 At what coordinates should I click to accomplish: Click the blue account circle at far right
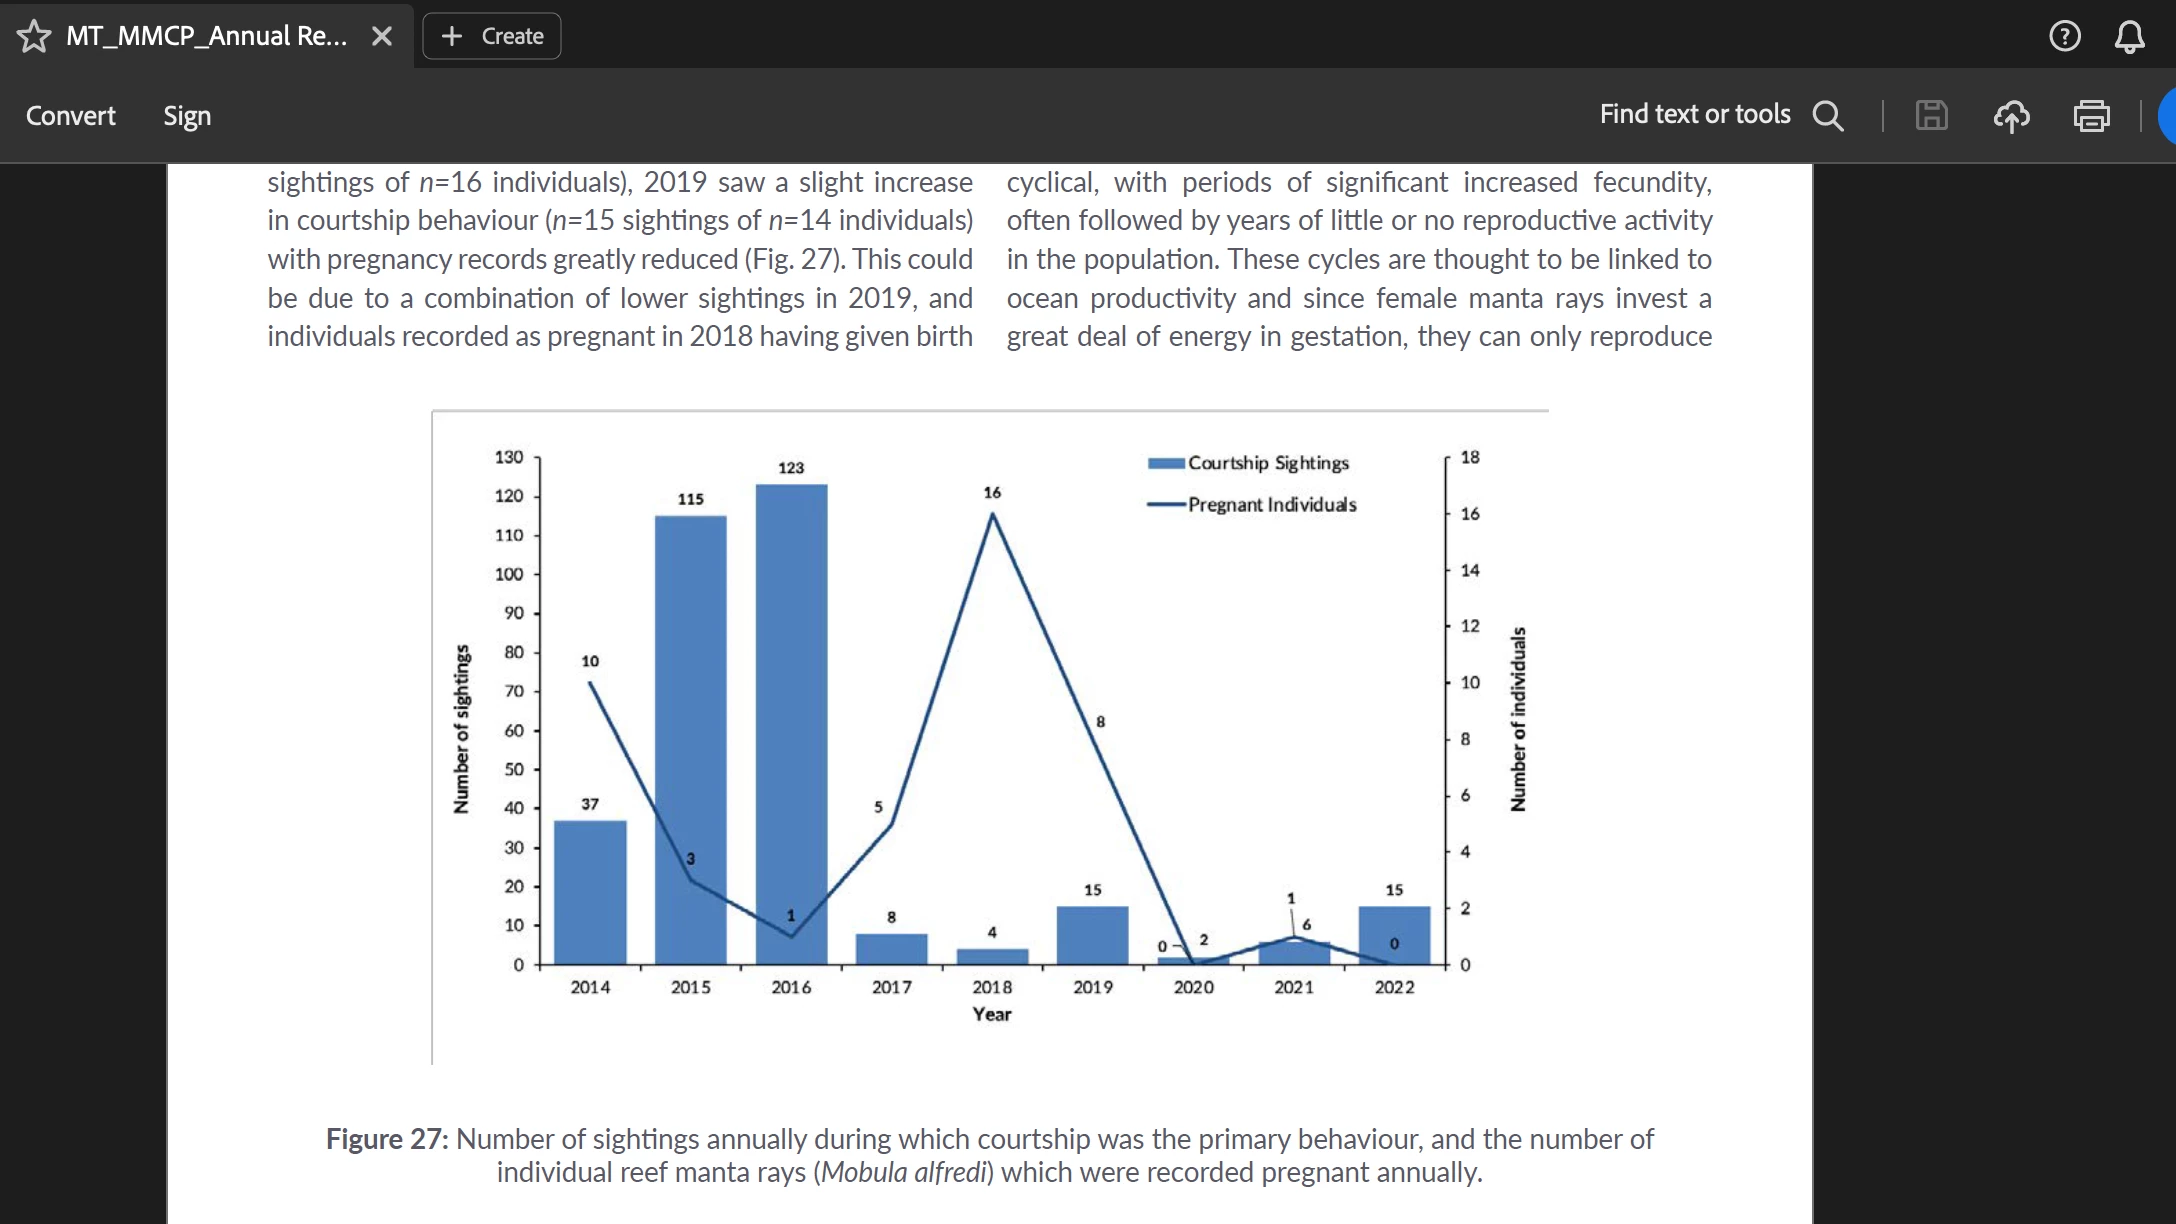[x=2168, y=116]
